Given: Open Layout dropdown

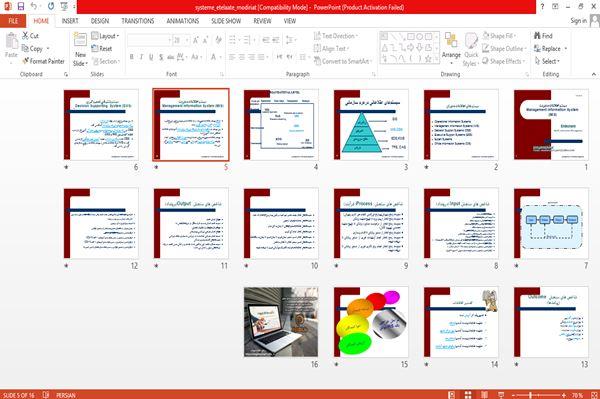Looking at the screenshot, I should [106, 36].
